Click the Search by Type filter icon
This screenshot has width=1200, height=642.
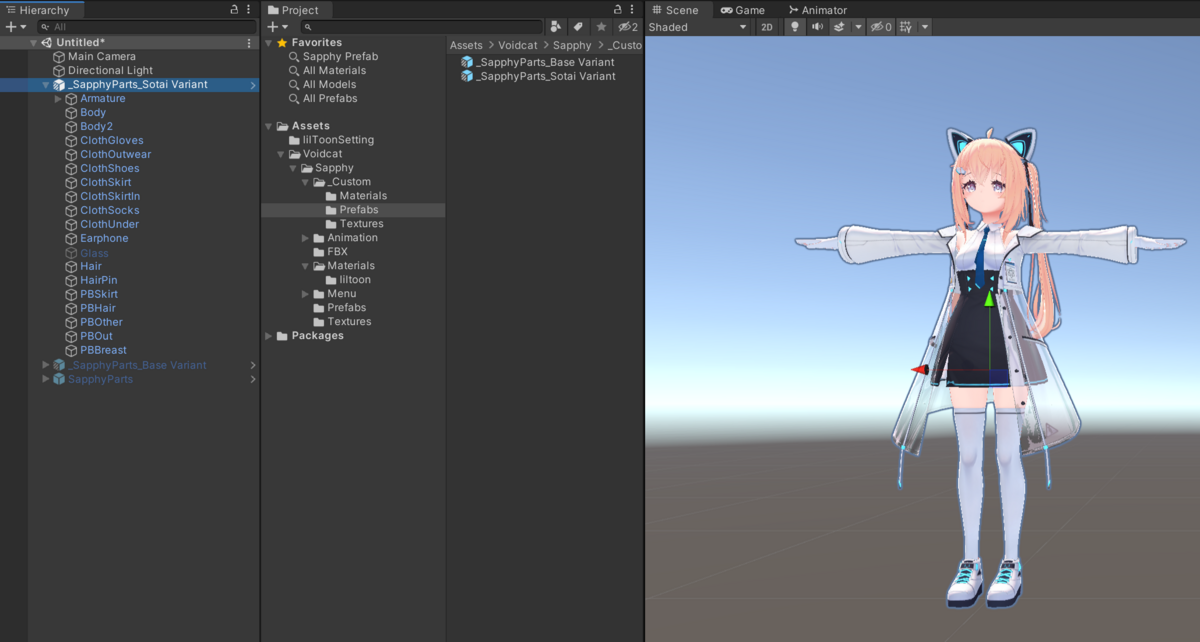point(556,27)
